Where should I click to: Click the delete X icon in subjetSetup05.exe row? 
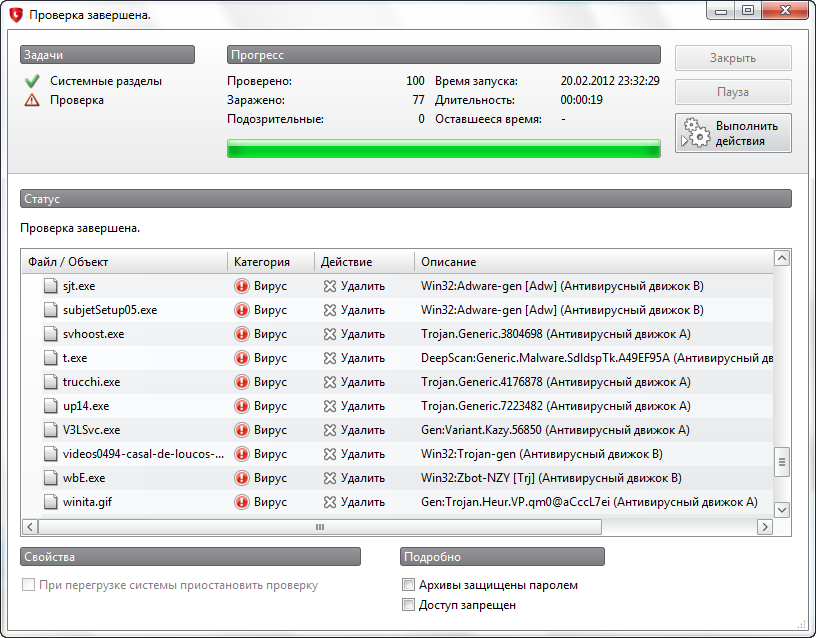329,310
